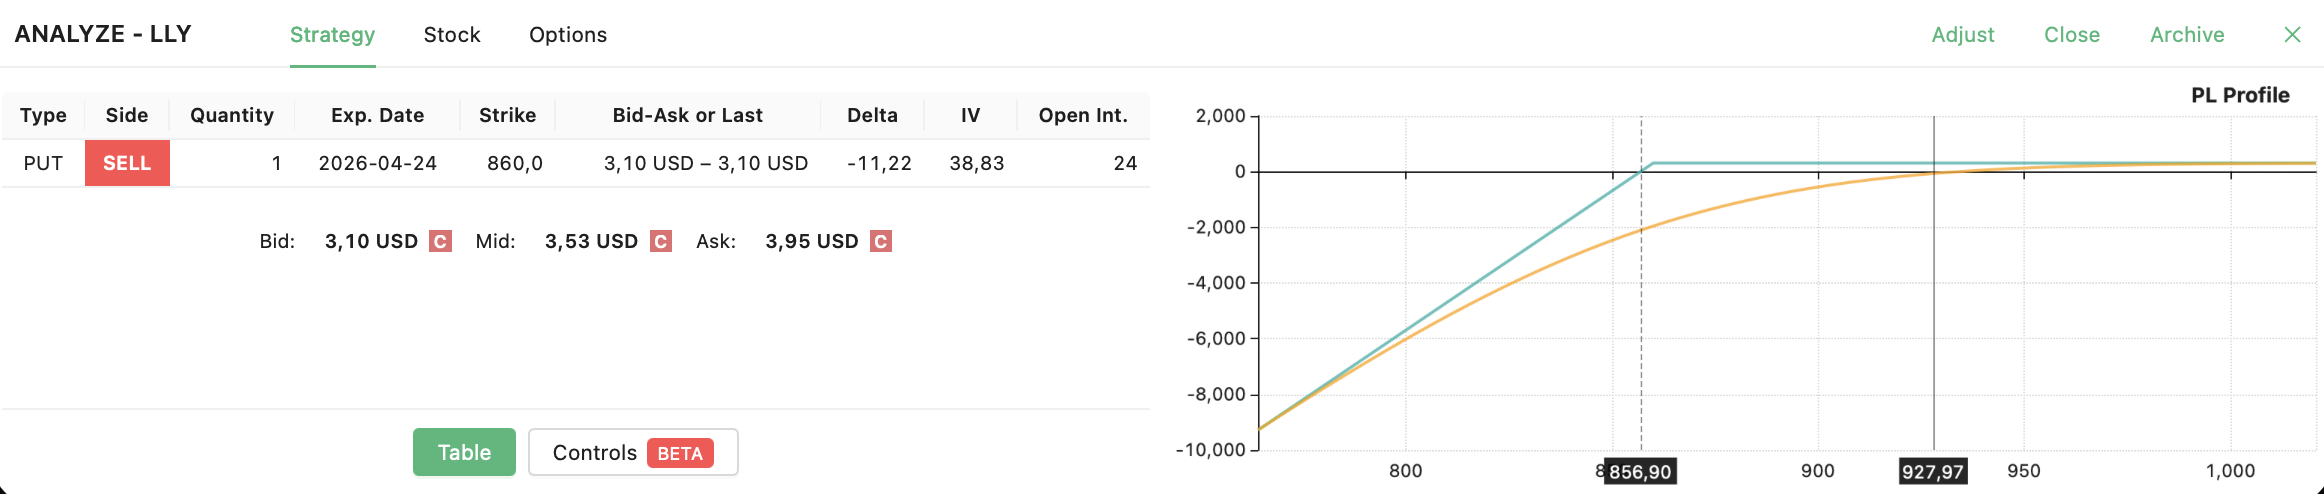Click the Close position link
The height and width of the screenshot is (494, 2324).
click(x=2071, y=35)
